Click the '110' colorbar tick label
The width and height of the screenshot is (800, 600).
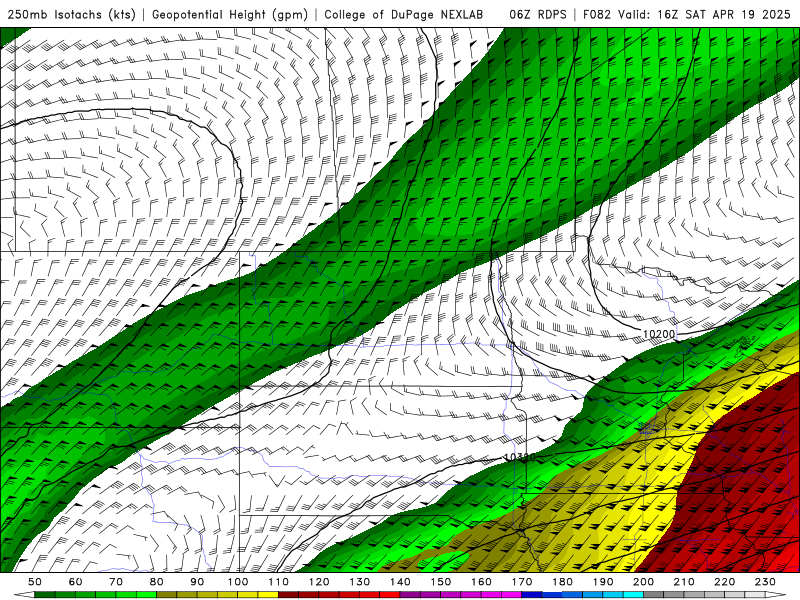(279, 582)
